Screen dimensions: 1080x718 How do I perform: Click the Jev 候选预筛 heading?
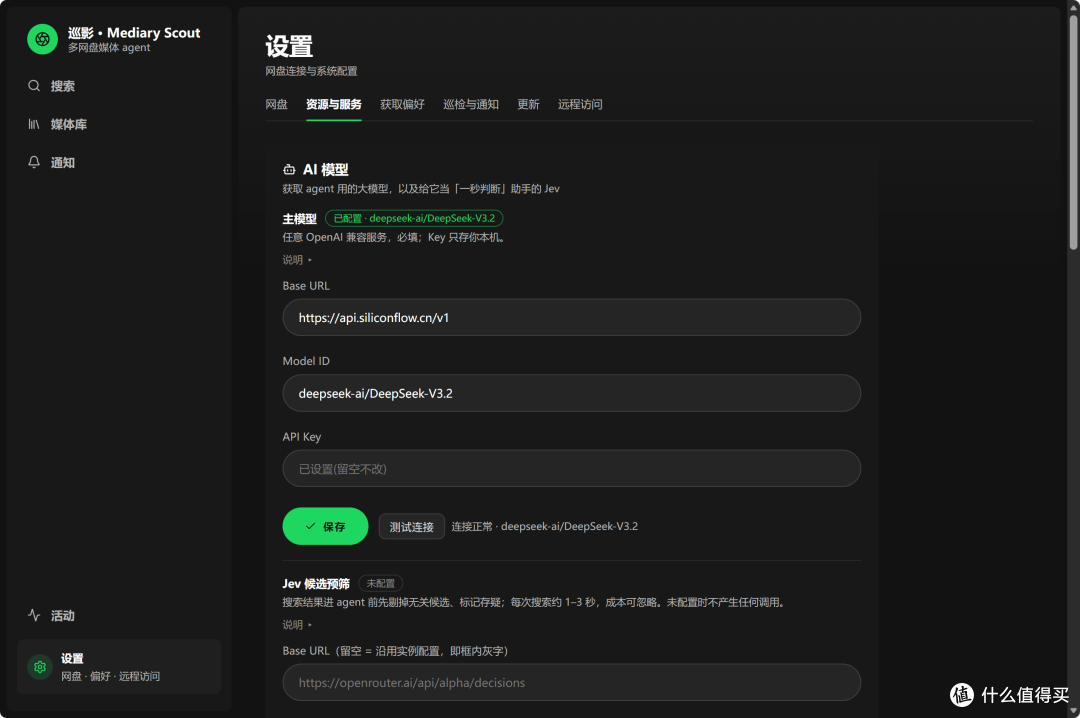(316, 584)
